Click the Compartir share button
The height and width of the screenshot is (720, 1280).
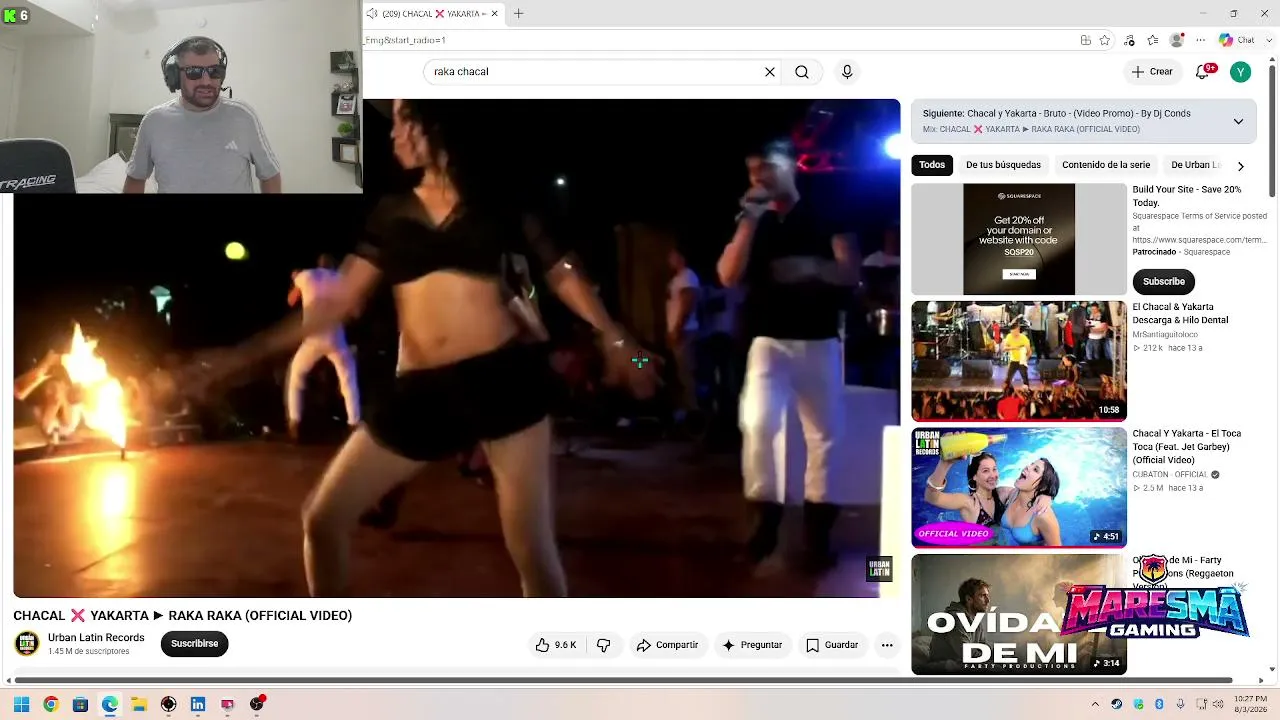(x=667, y=645)
